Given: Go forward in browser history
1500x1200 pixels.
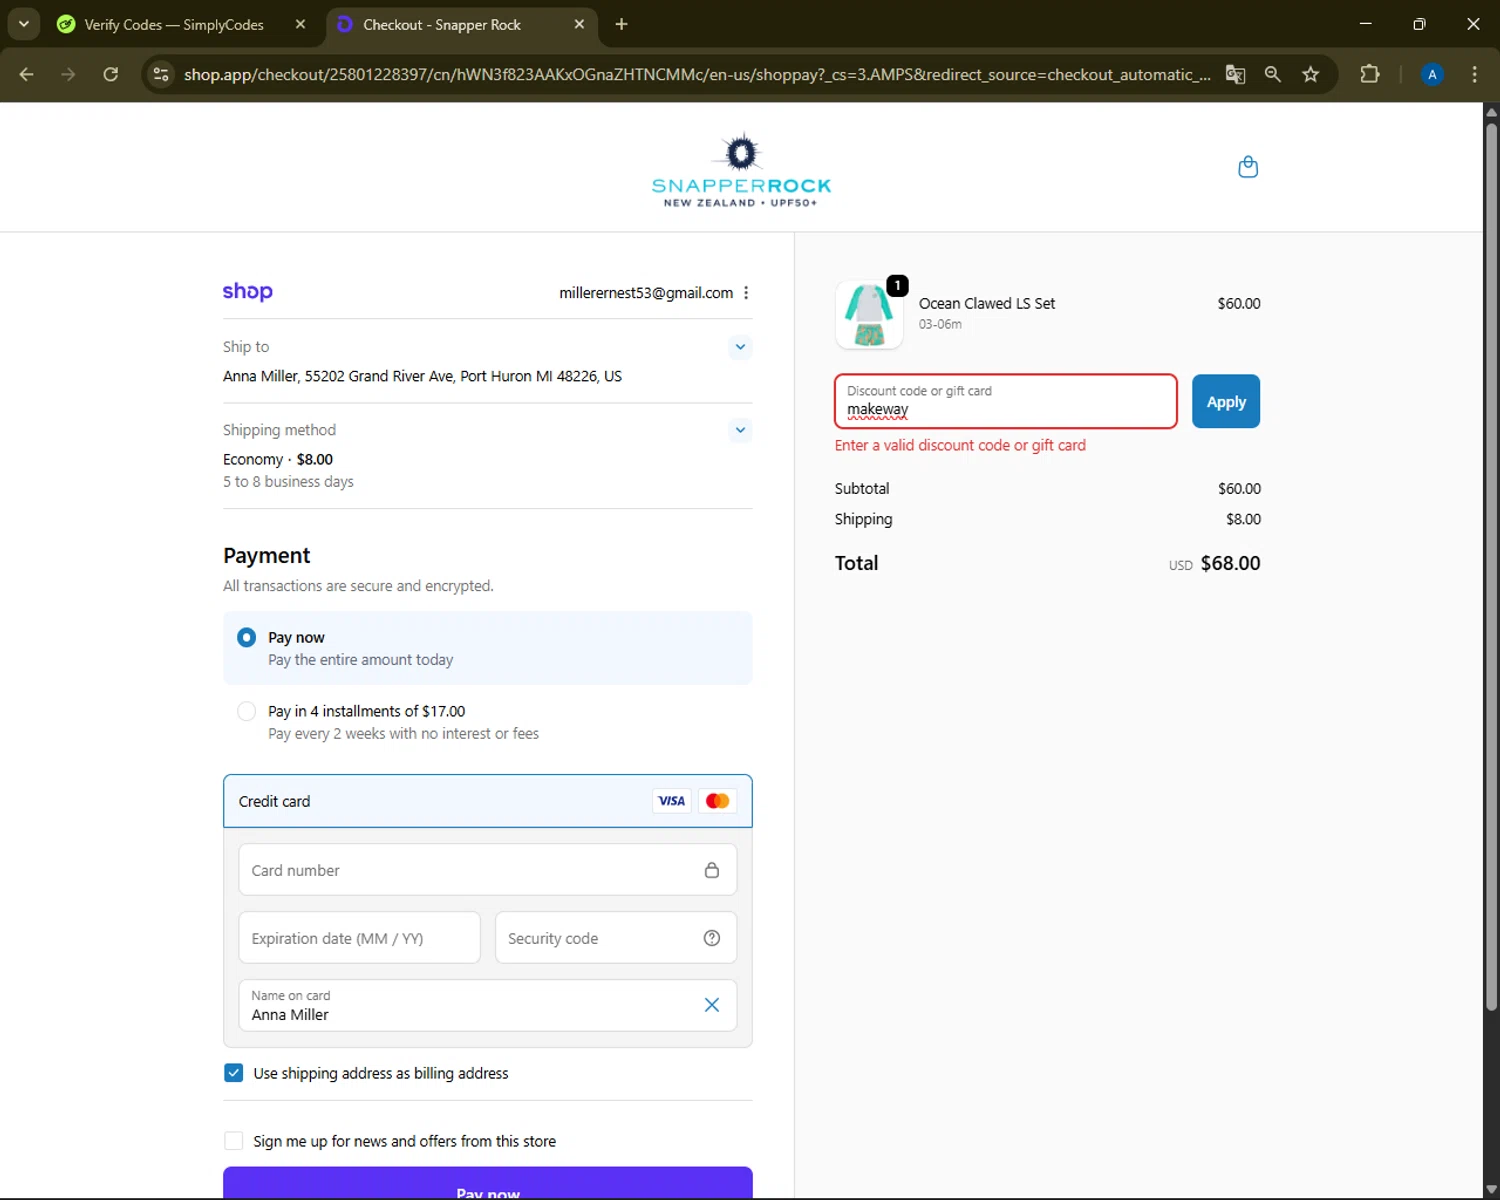Looking at the screenshot, I should [x=68, y=74].
